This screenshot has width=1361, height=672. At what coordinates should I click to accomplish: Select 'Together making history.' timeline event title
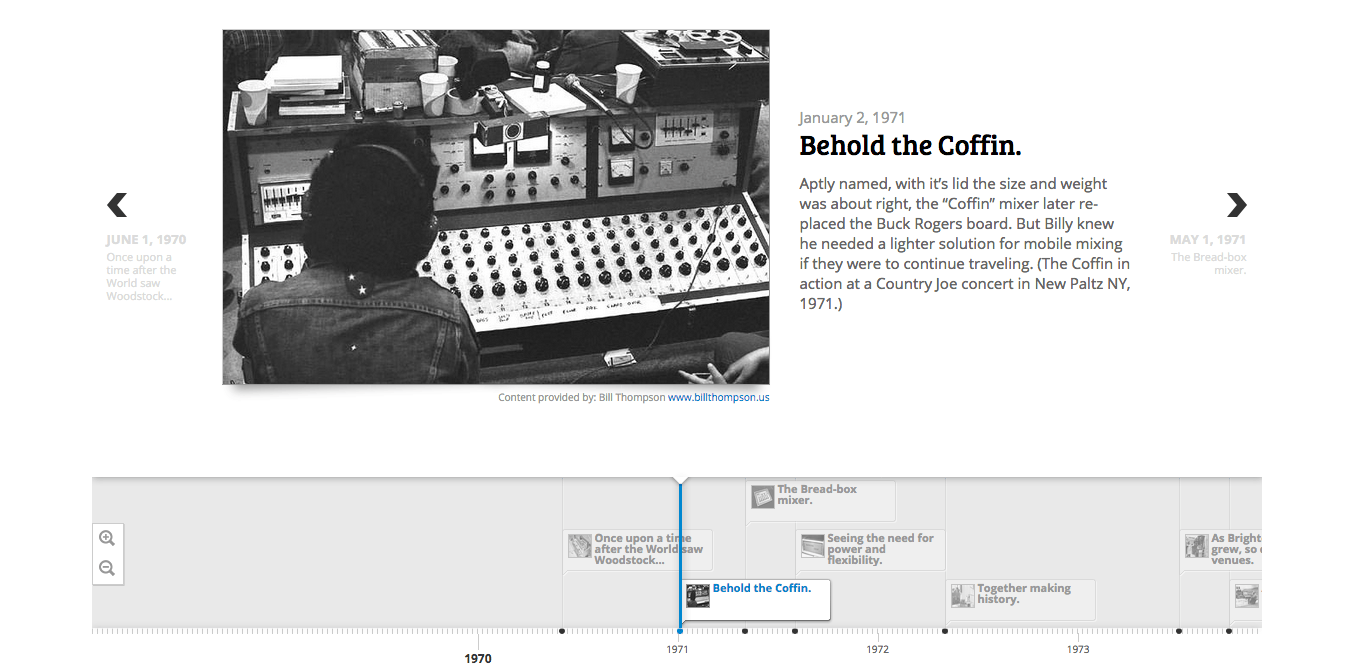(1024, 594)
